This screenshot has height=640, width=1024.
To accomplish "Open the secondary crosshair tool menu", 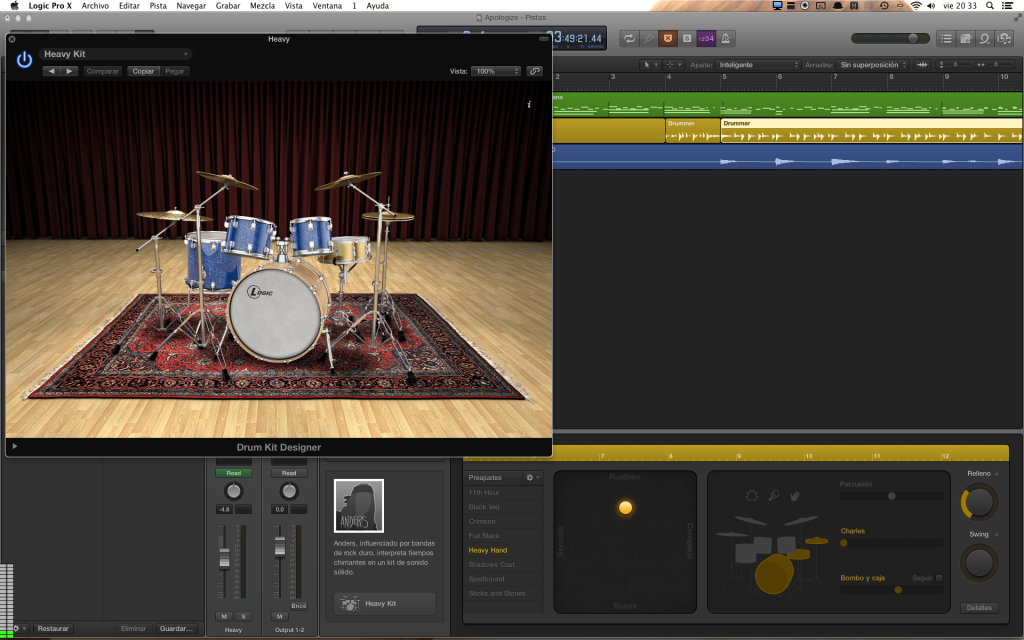I will (673, 65).
